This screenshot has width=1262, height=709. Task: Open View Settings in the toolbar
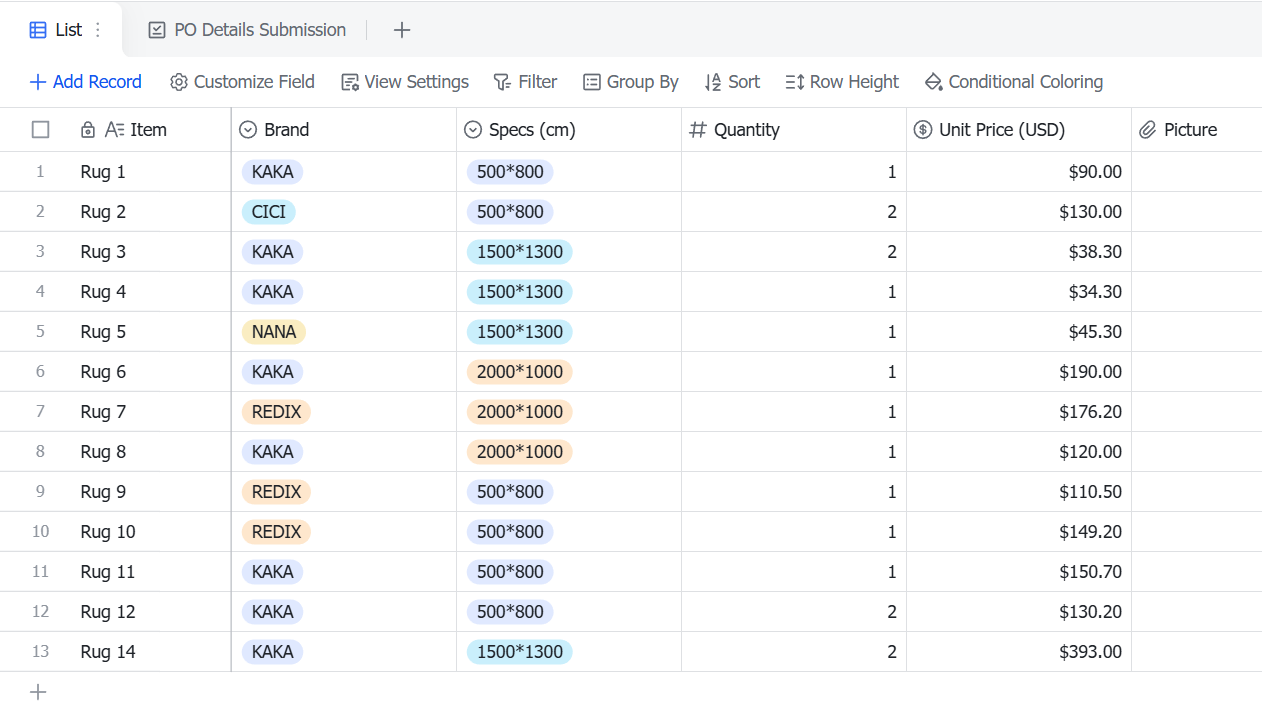[x=405, y=82]
